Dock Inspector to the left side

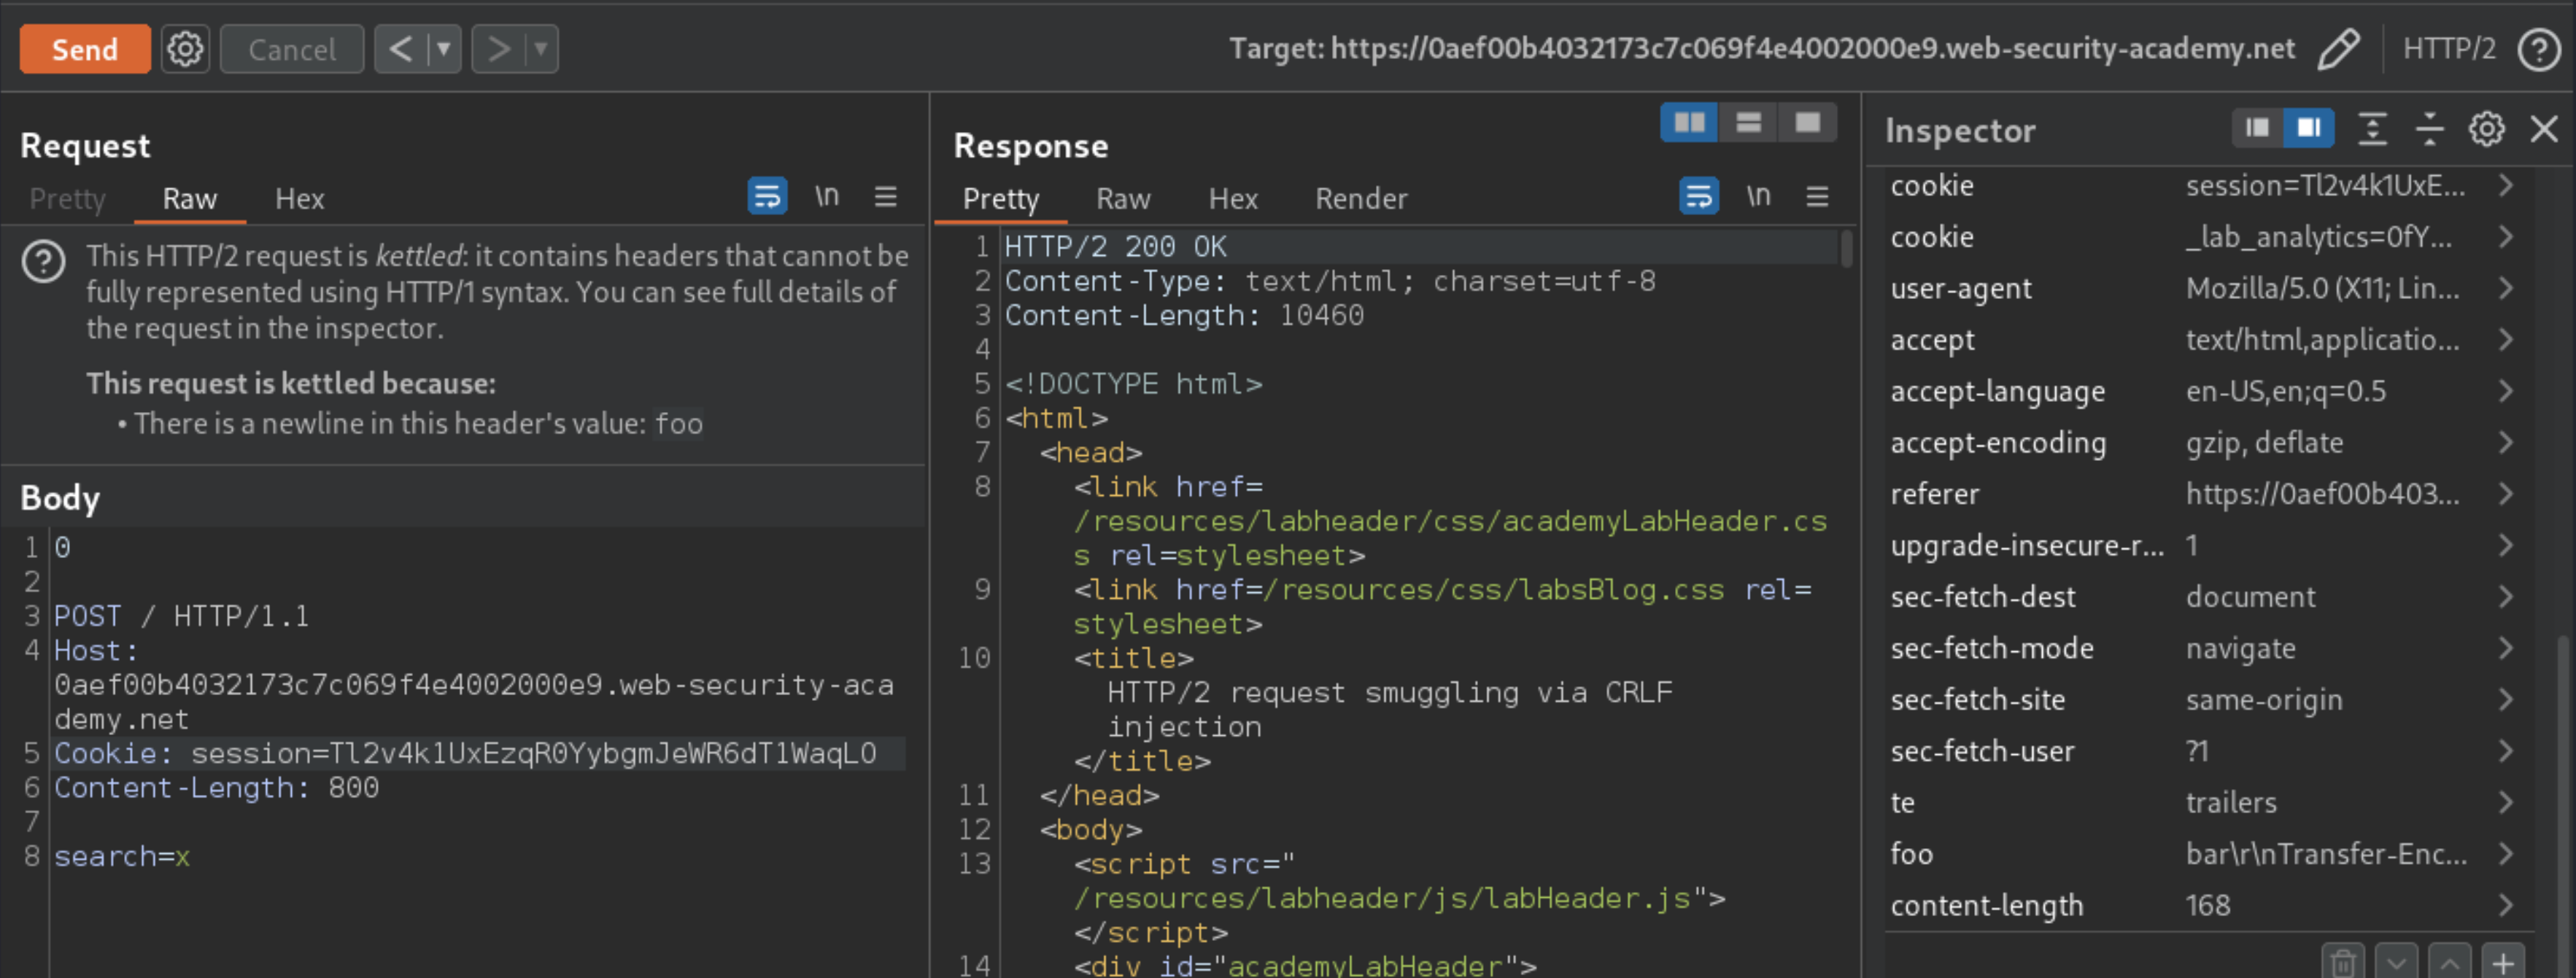[2257, 128]
